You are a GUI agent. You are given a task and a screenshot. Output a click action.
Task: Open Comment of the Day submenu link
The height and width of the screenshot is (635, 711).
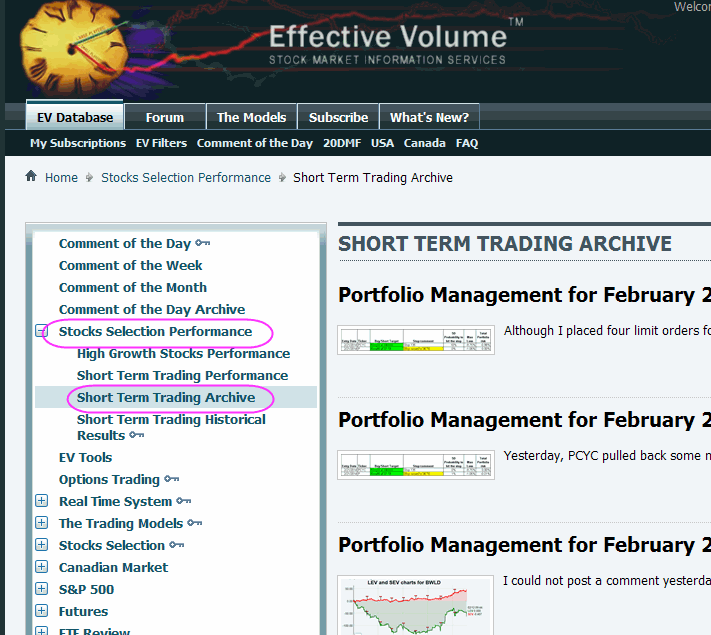255,143
